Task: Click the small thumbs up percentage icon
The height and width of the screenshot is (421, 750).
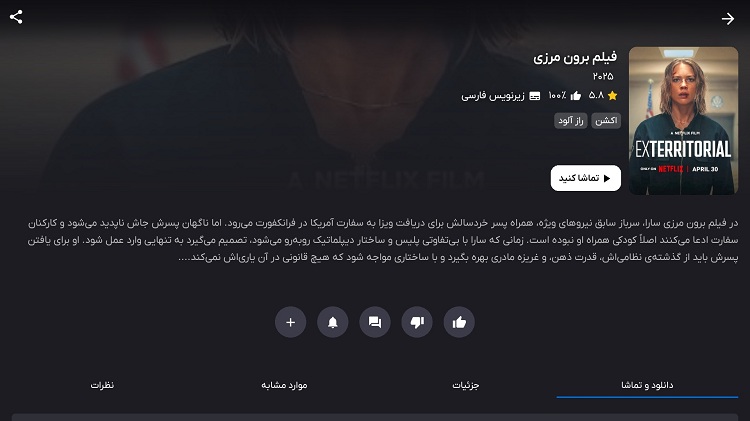Action: coord(576,96)
